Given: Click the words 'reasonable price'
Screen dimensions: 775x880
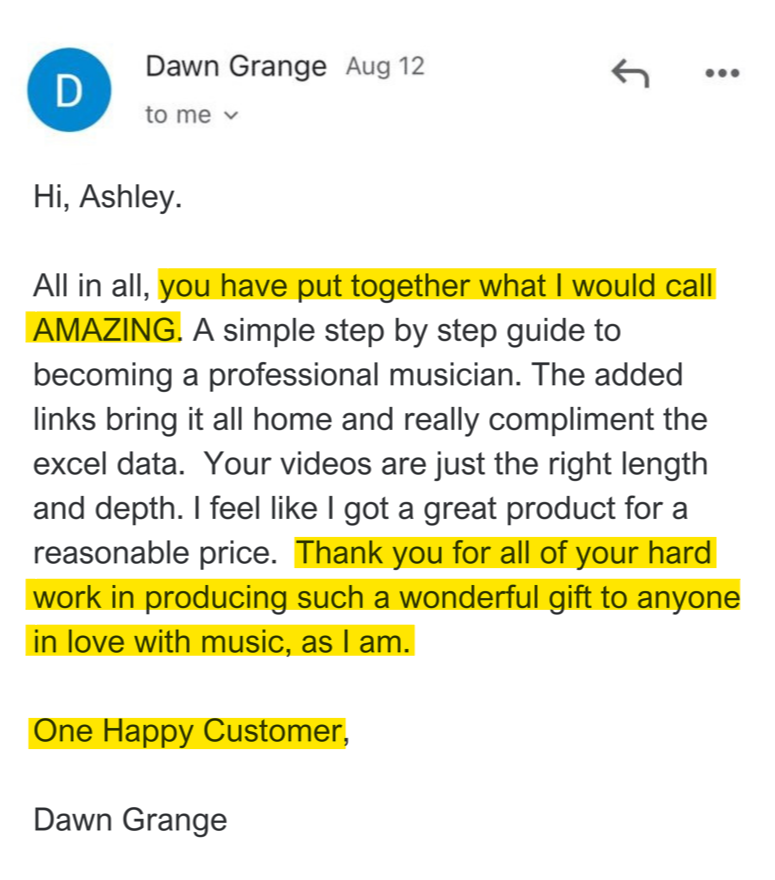Looking at the screenshot, I should tap(155, 553).
